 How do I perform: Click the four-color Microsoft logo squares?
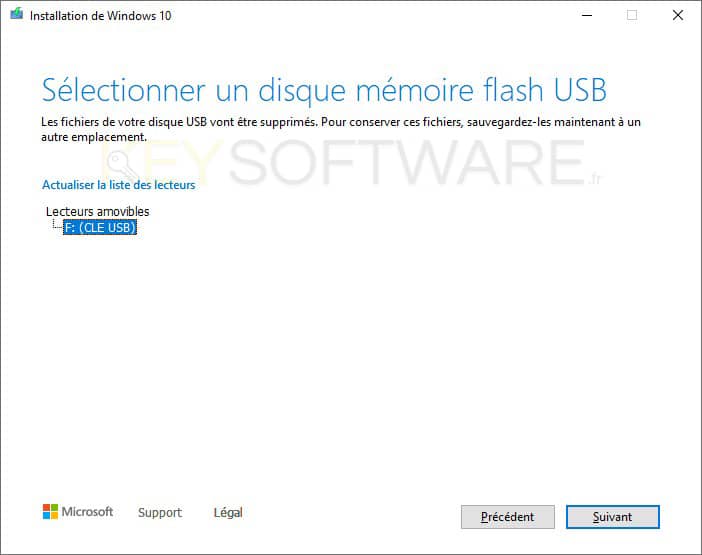50,512
